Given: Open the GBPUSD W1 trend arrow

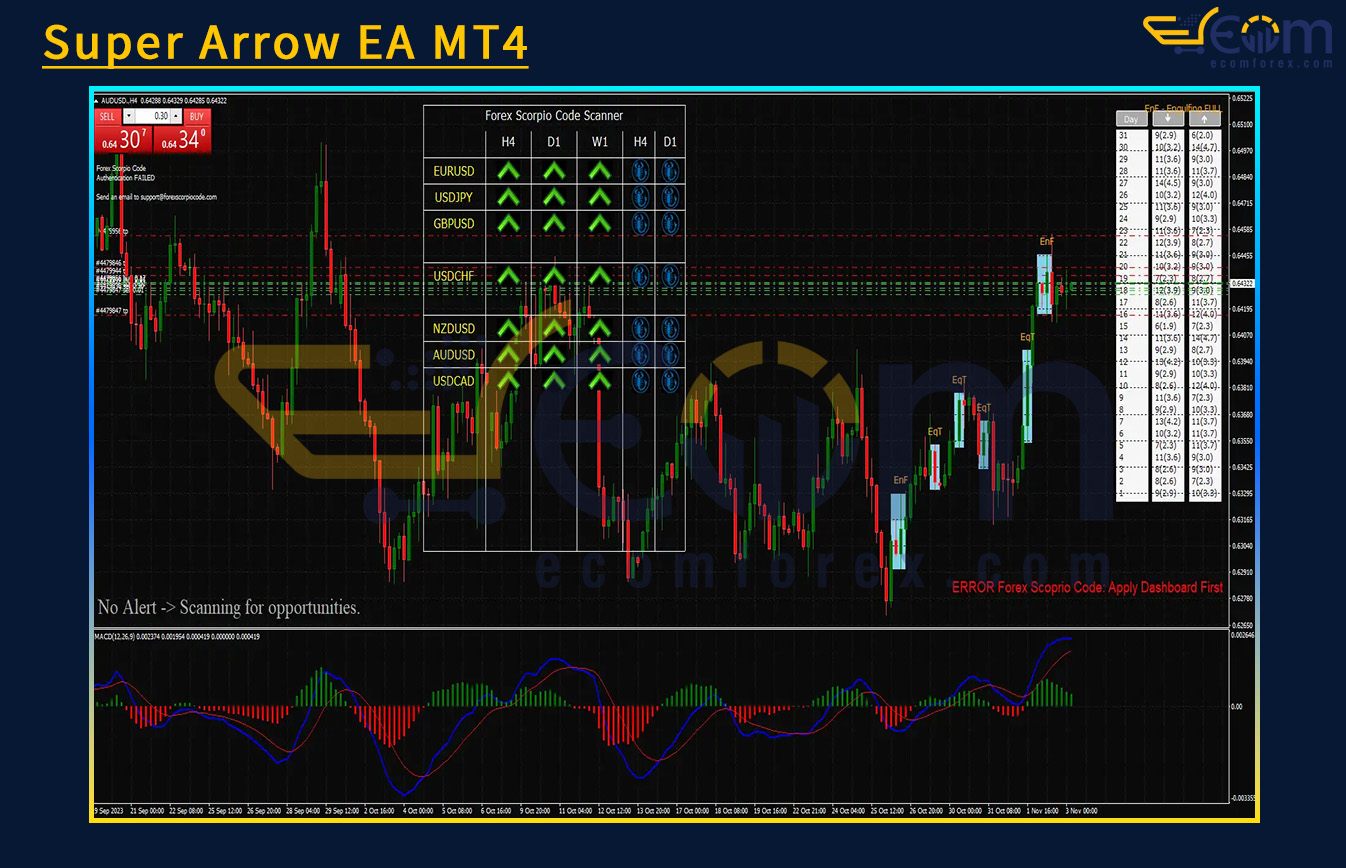Looking at the screenshot, I should (x=599, y=223).
